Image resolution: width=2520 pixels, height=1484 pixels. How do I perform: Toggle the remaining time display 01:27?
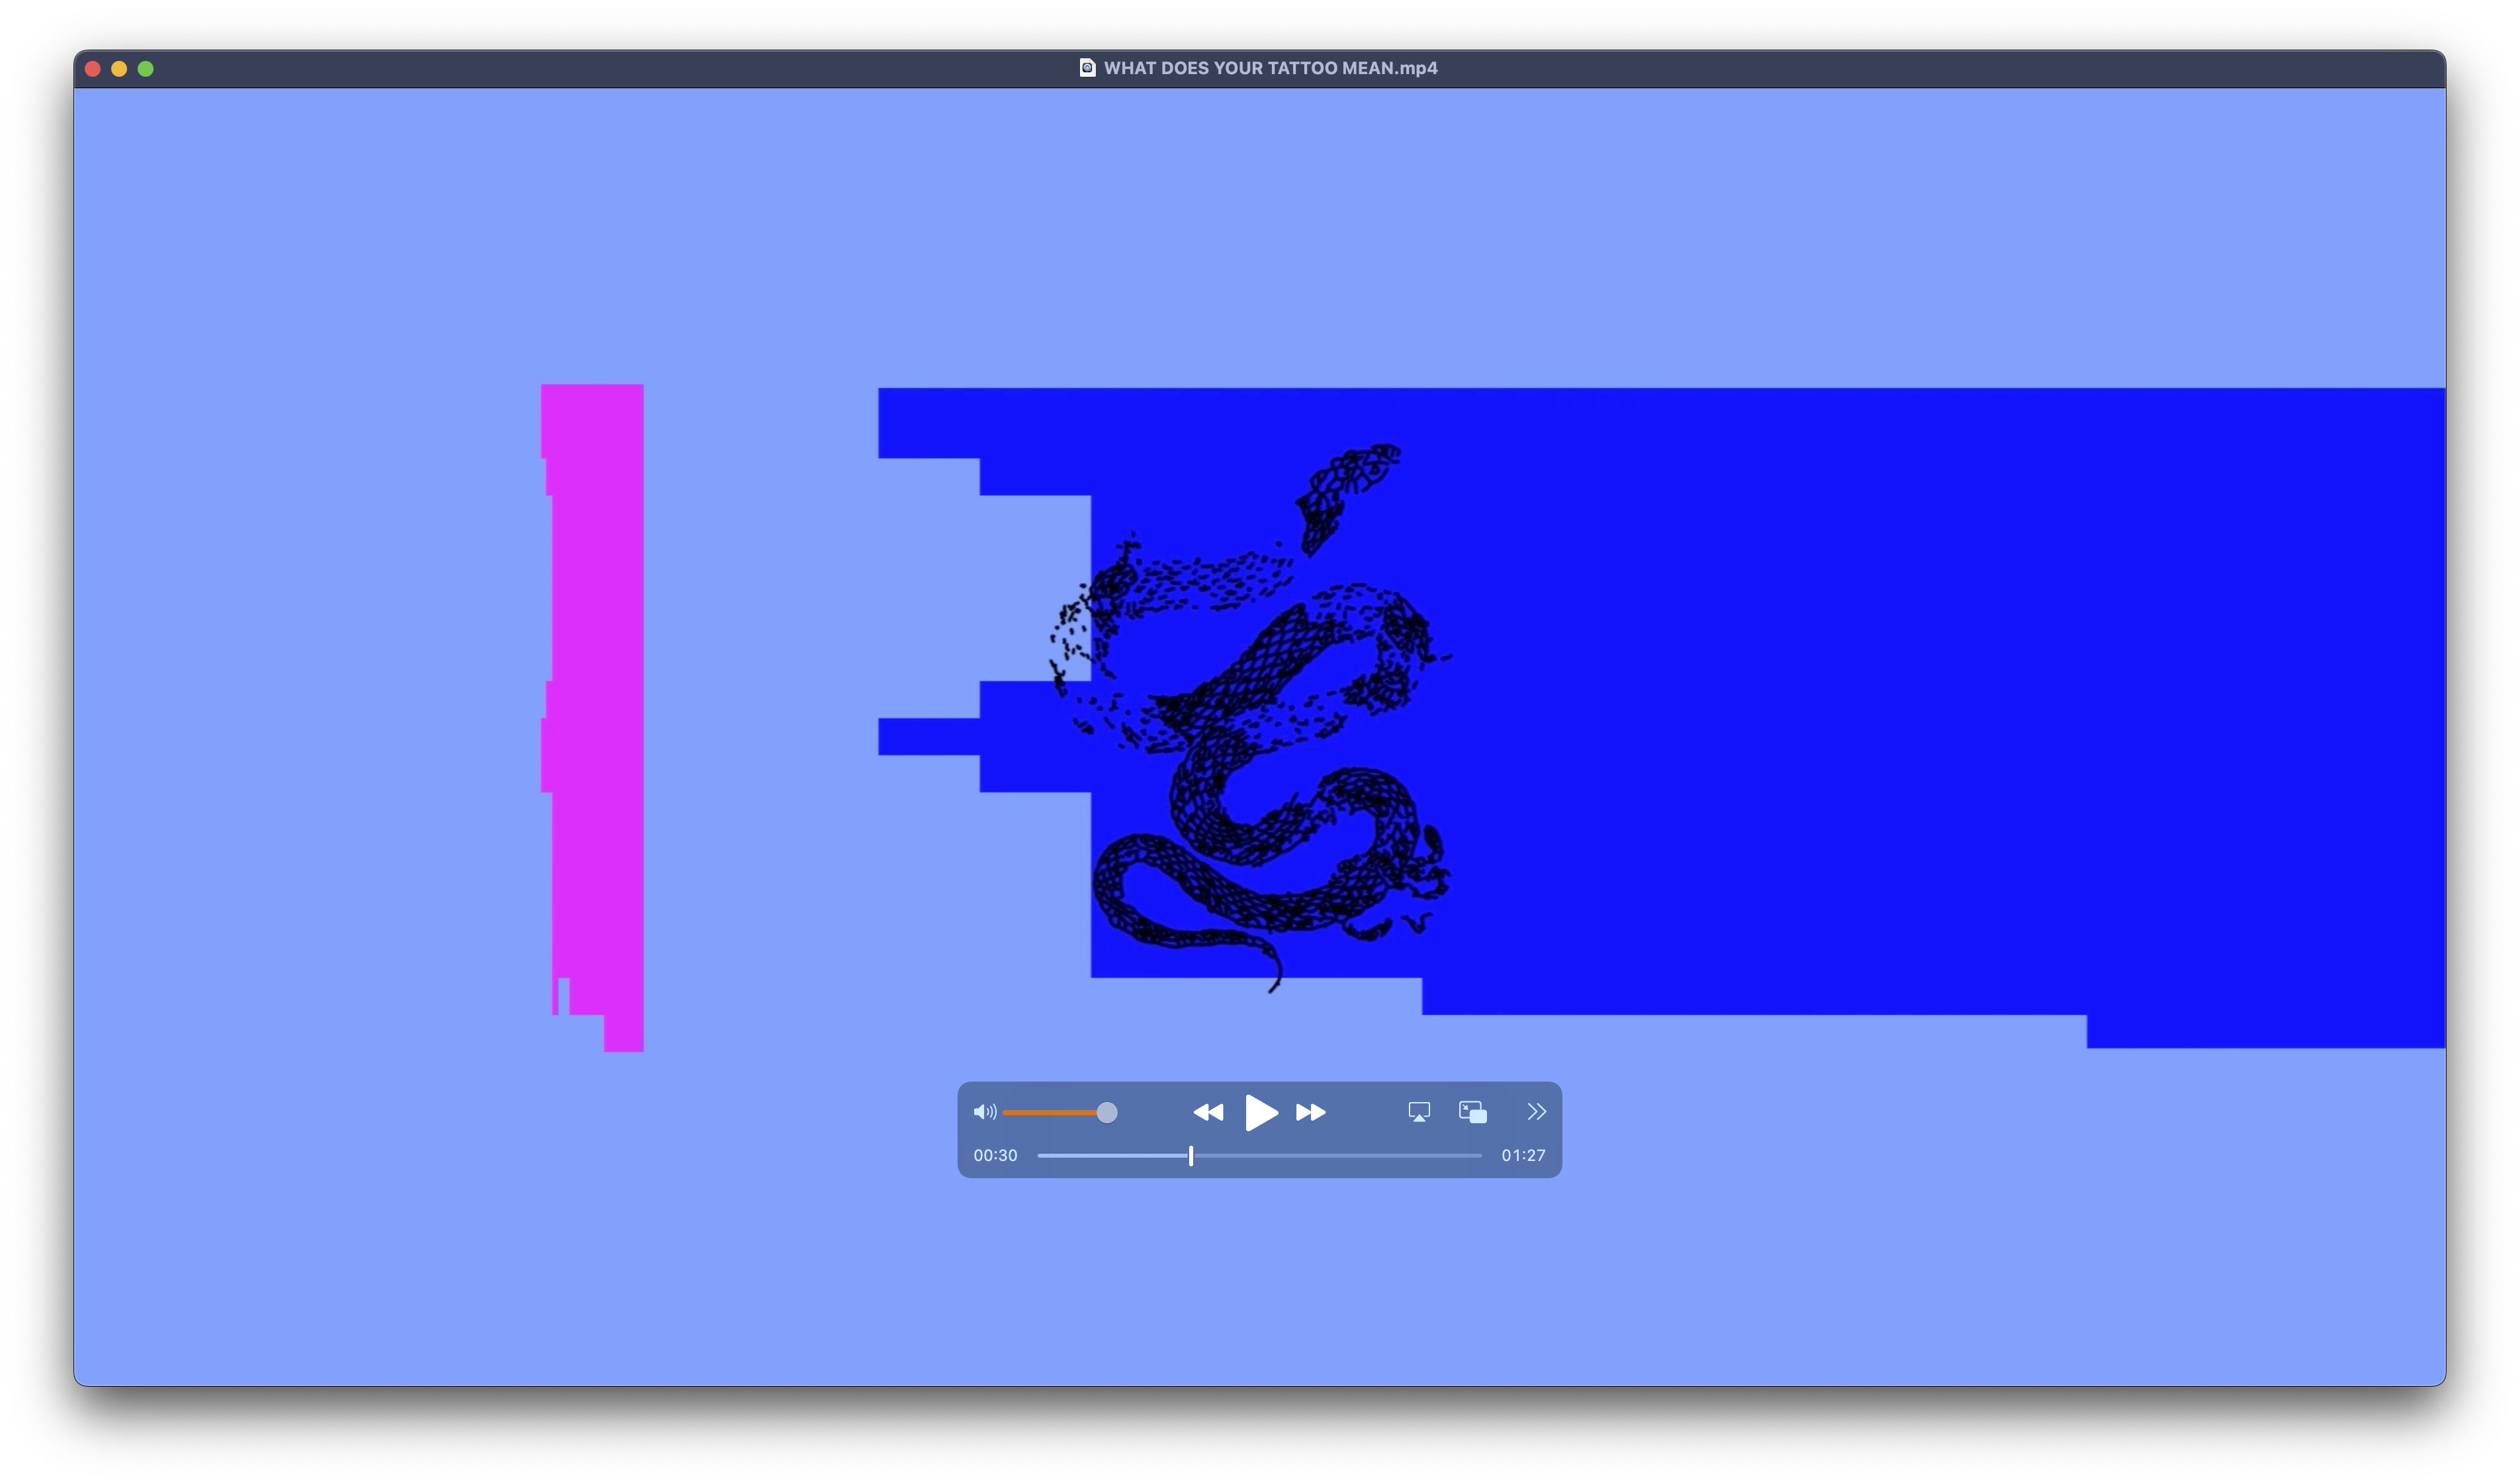point(1522,1155)
